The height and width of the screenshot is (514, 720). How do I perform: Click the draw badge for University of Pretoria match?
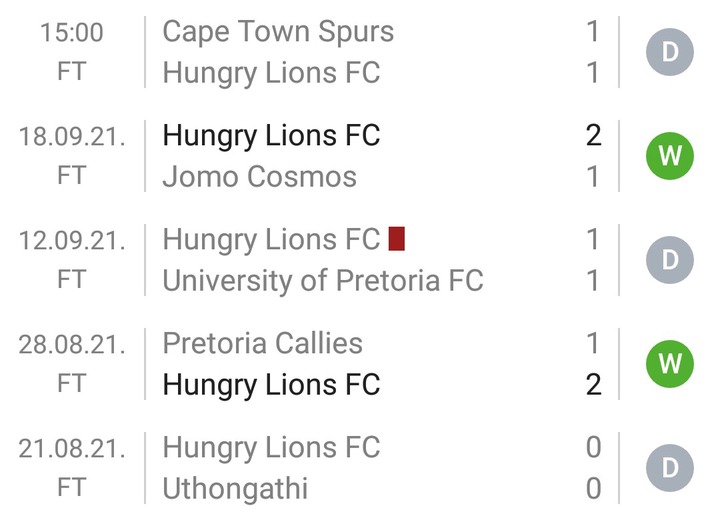[x=669, y=260]
